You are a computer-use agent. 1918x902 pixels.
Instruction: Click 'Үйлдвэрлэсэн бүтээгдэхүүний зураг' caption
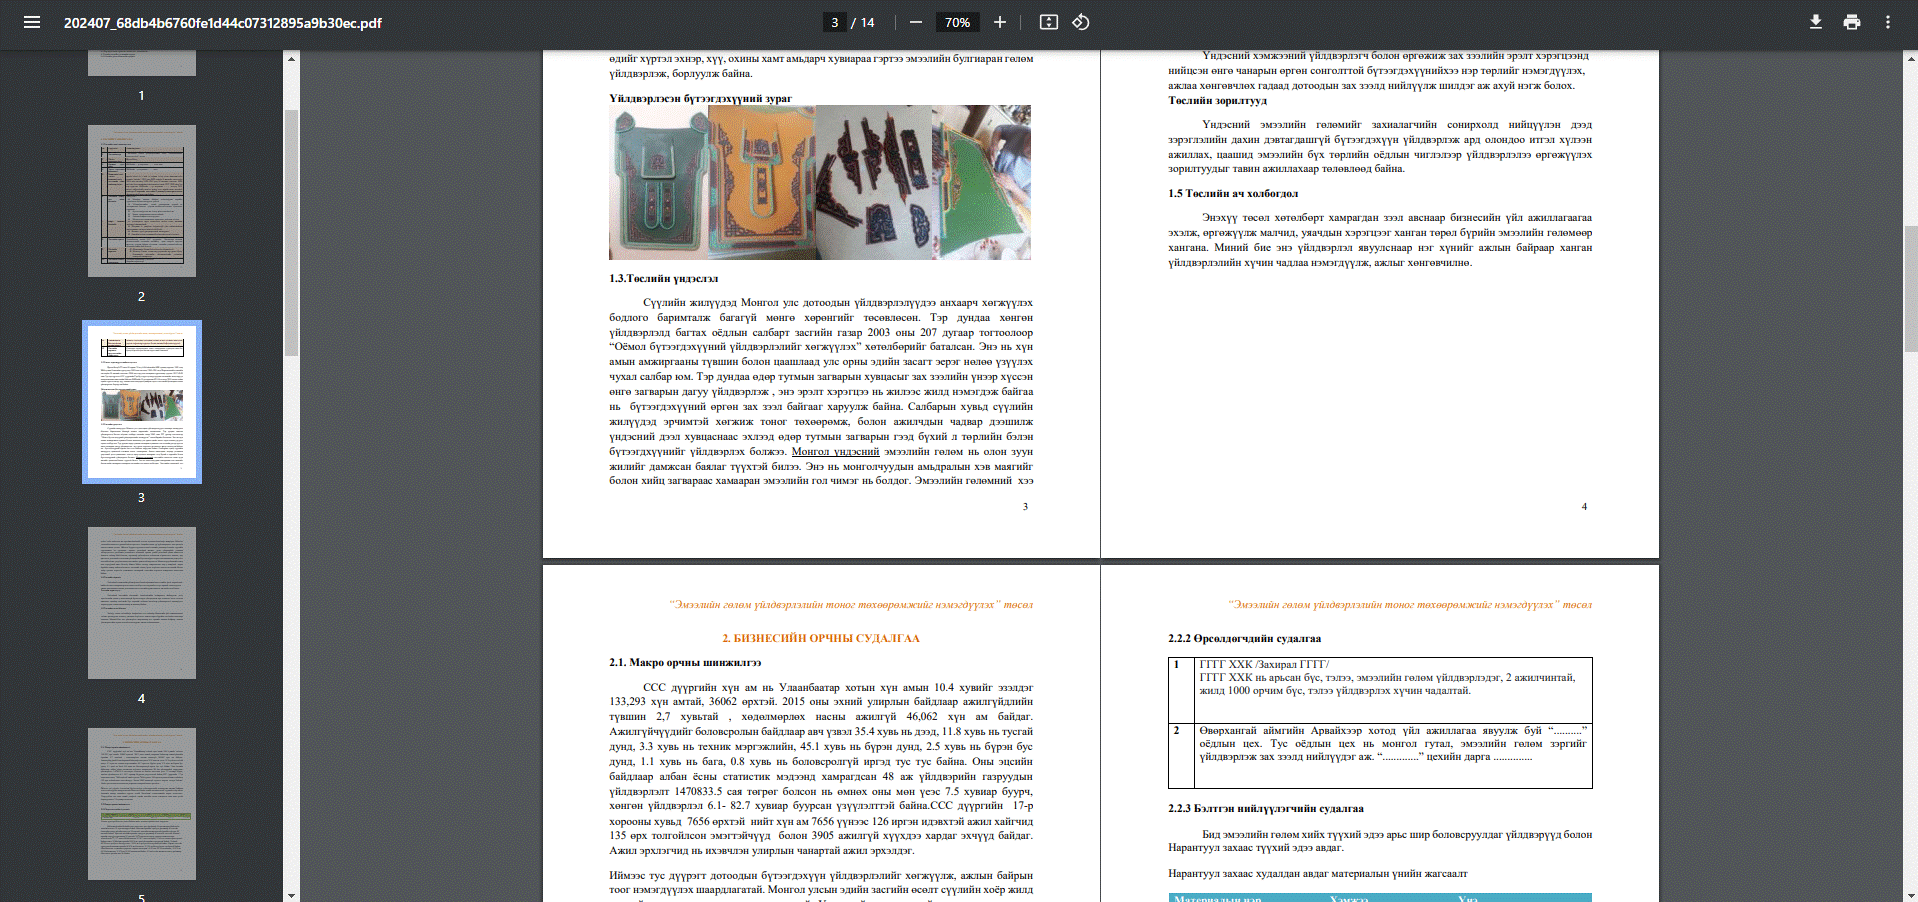[x=700, y=98]
